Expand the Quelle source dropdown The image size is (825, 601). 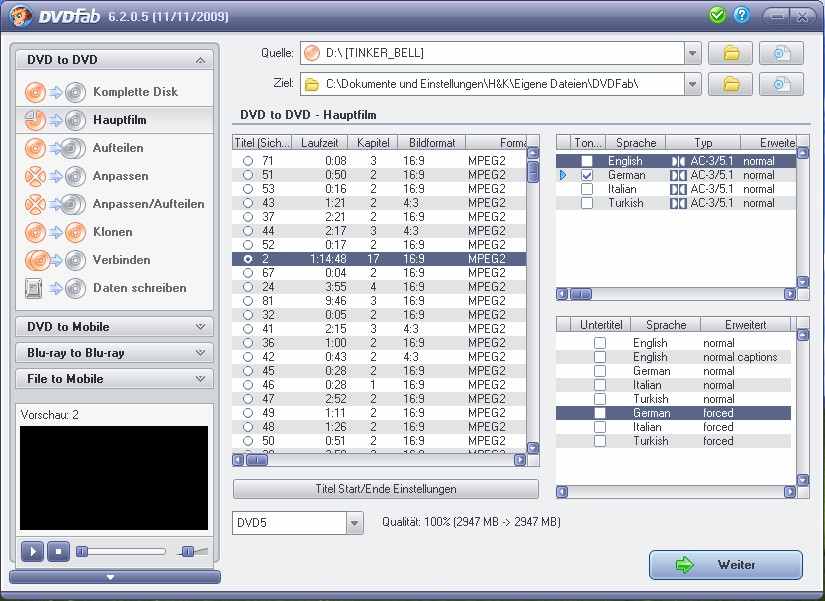click(x=693, y=53)
